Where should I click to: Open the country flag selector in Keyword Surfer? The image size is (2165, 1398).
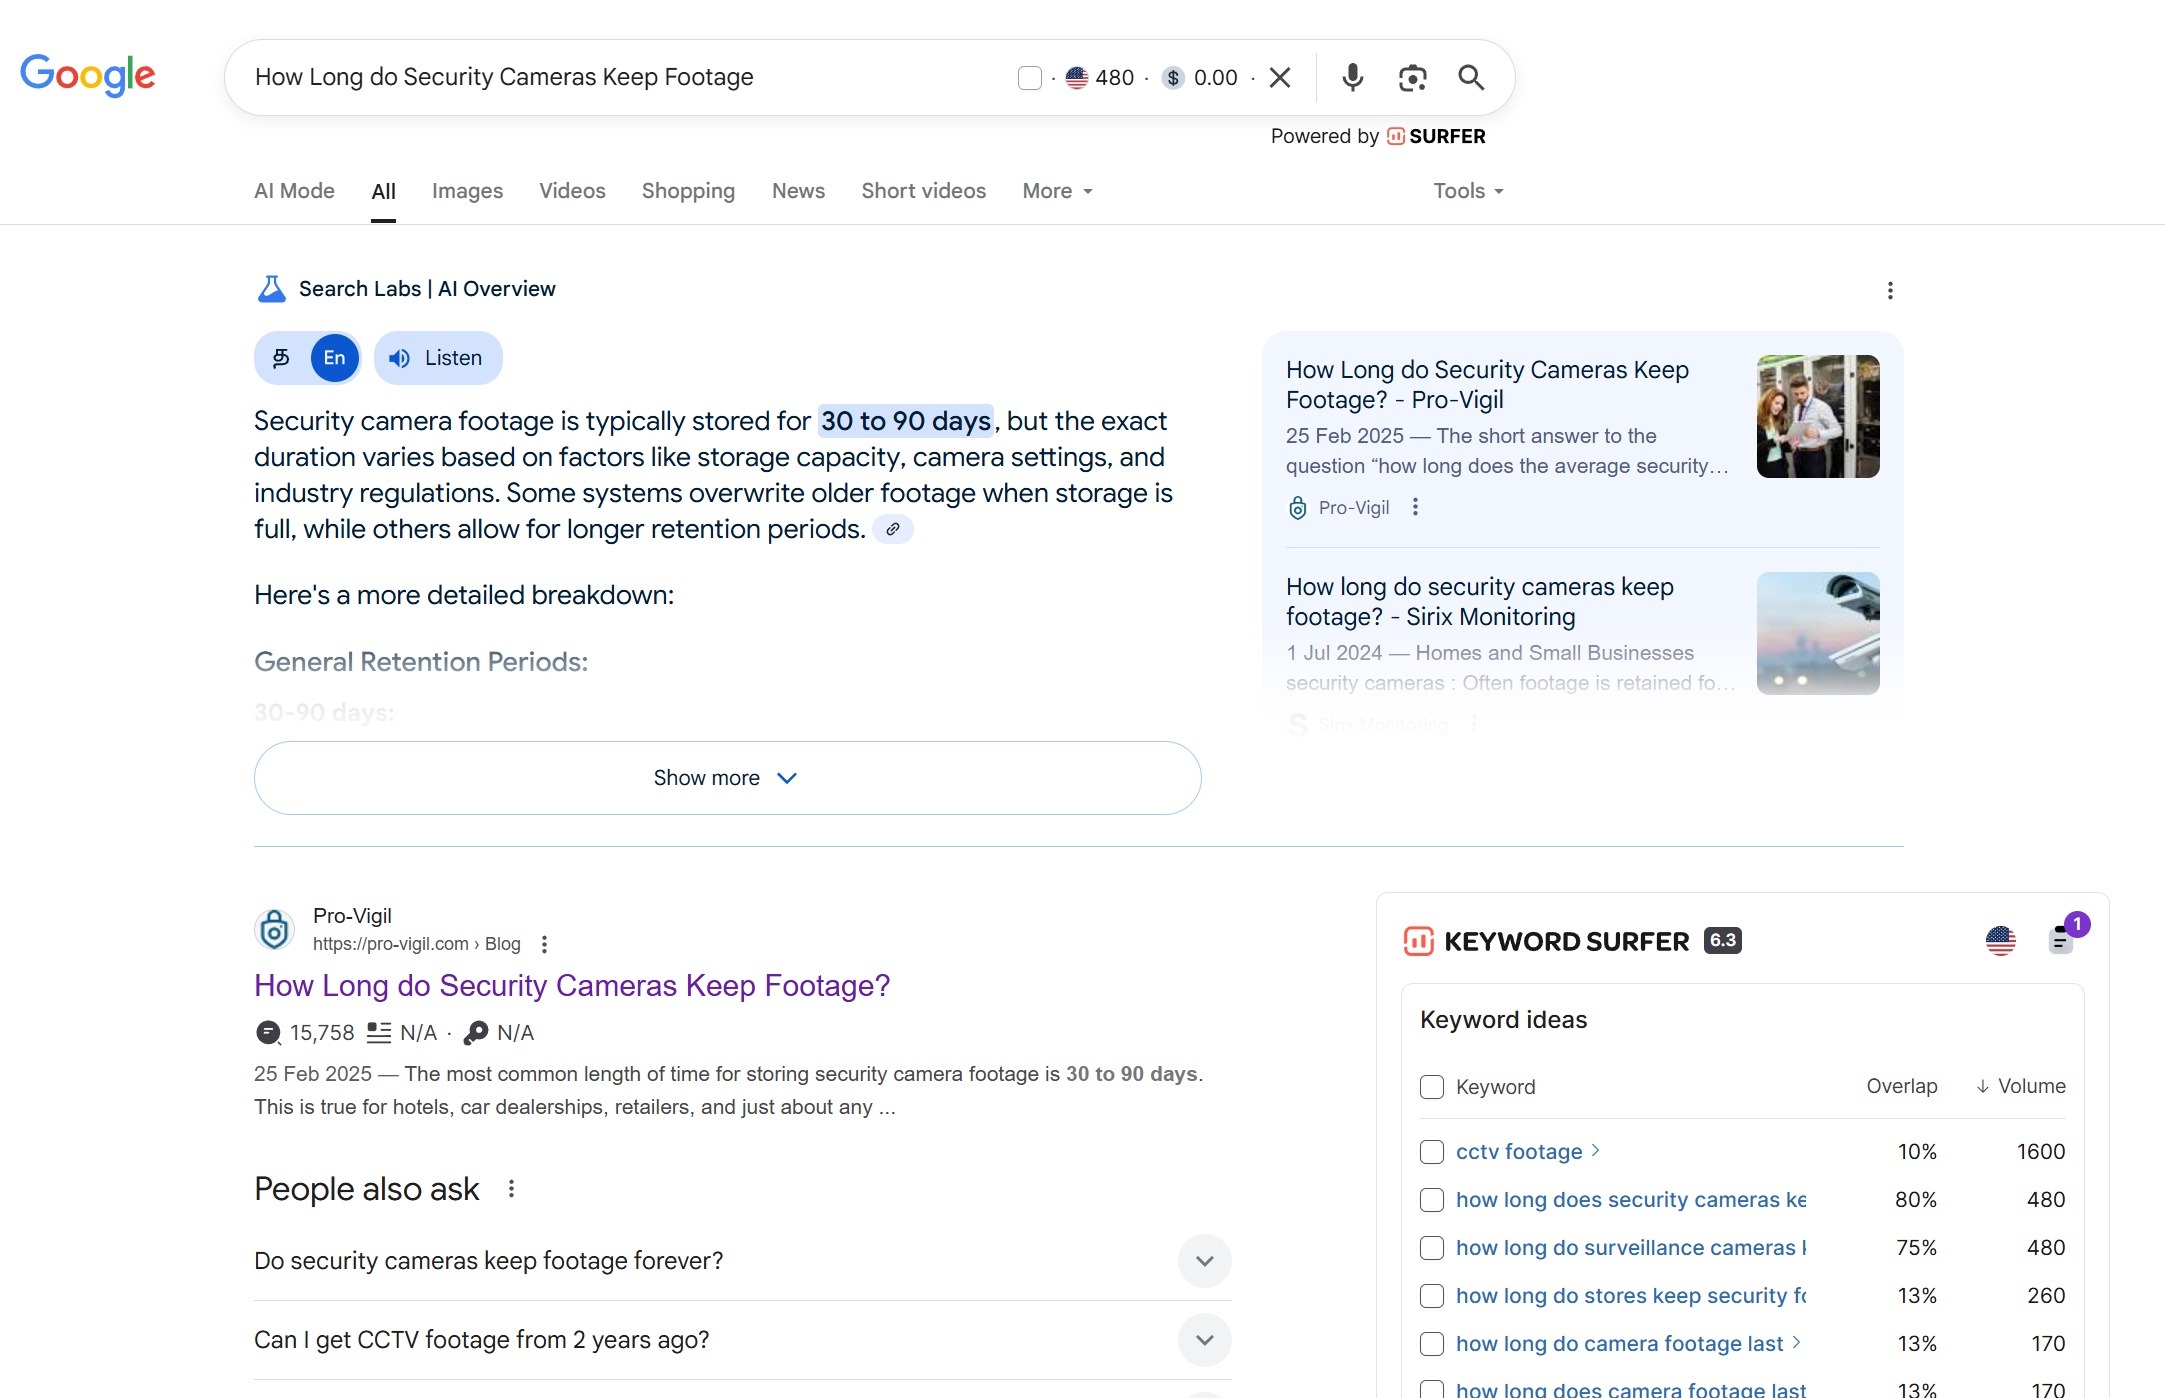(x=2000, y=941)
